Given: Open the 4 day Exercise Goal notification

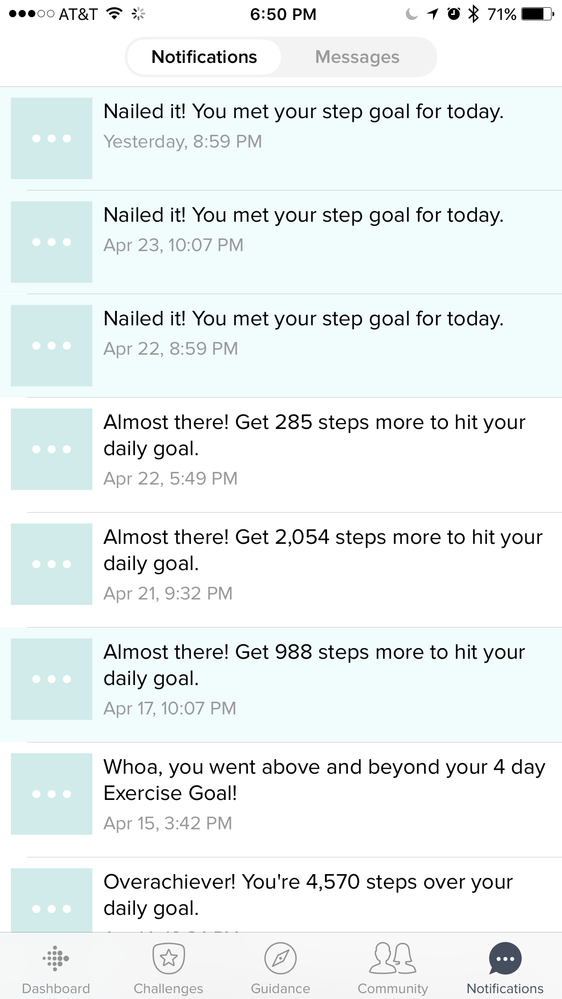Looking at the screenshot, I should [x=281, y=800].
